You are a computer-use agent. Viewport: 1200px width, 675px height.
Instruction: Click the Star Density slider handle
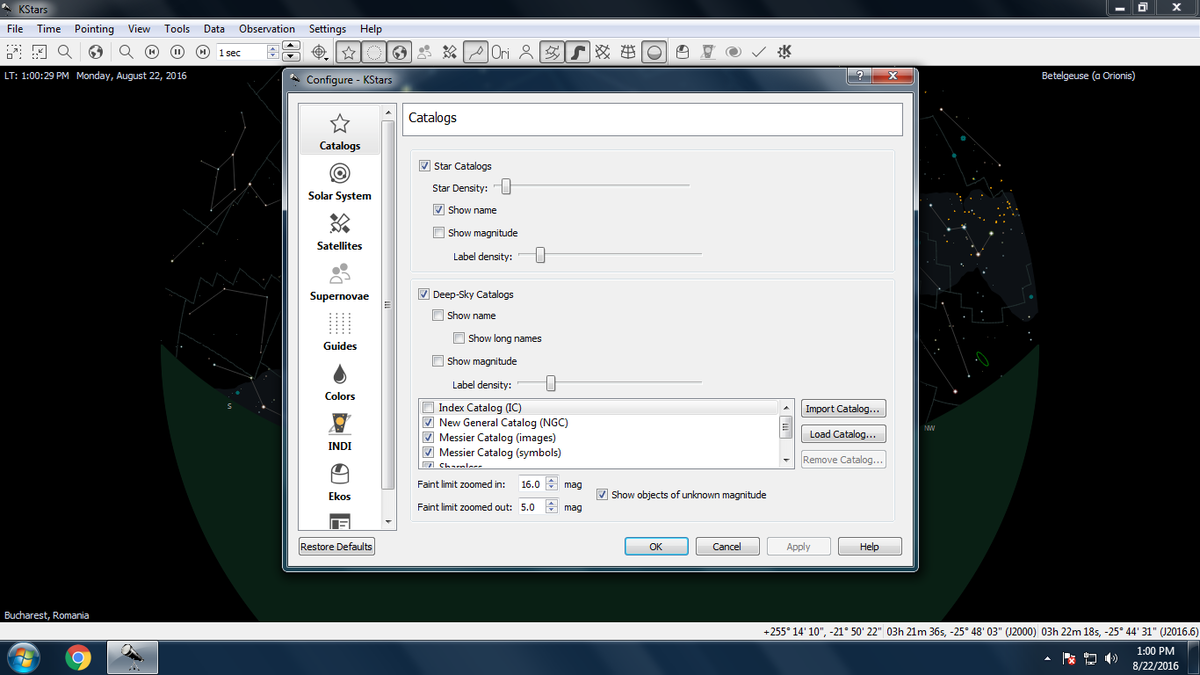pos(506,187)
